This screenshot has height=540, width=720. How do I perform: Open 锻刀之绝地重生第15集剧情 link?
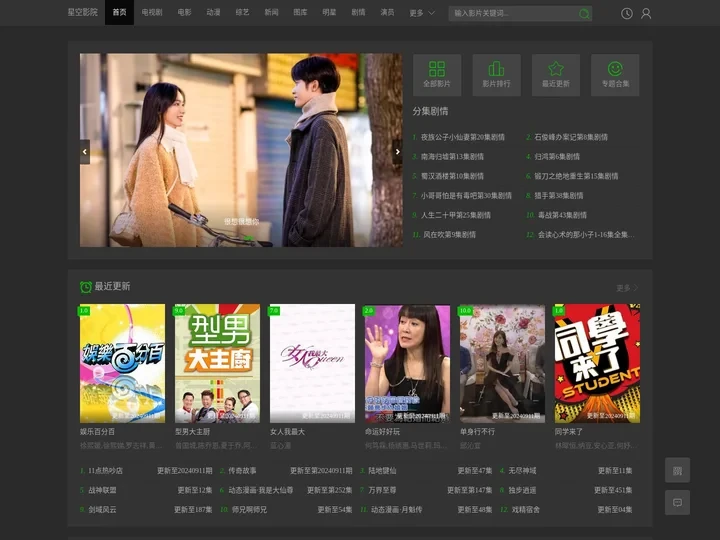coord(576,176)
